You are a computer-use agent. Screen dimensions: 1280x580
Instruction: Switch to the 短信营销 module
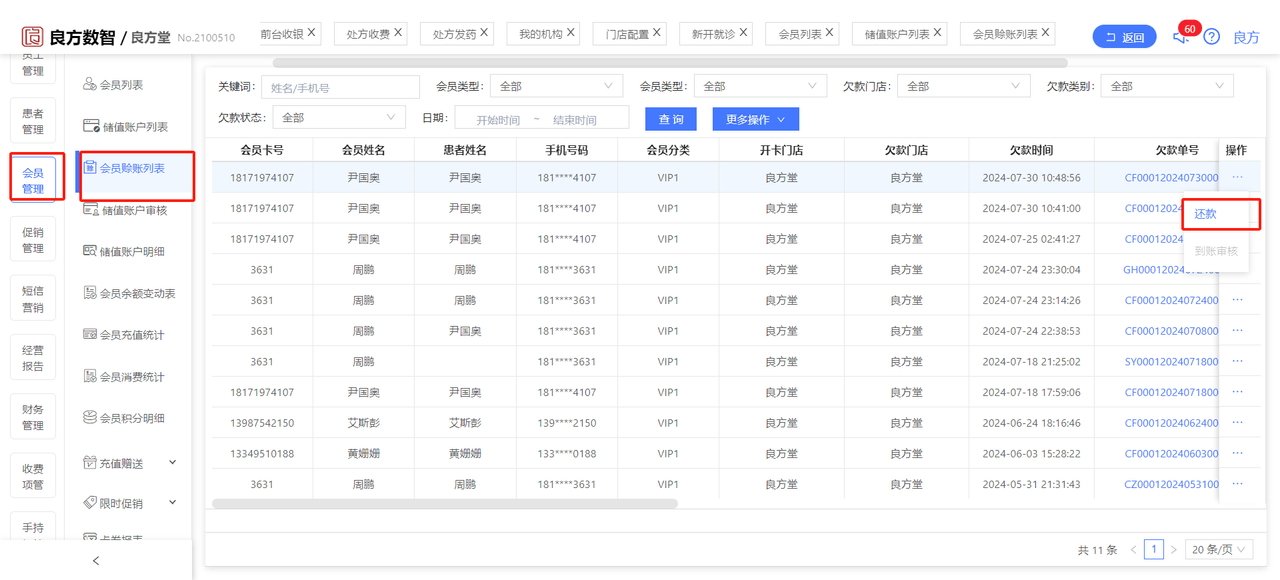pos(33,299)
